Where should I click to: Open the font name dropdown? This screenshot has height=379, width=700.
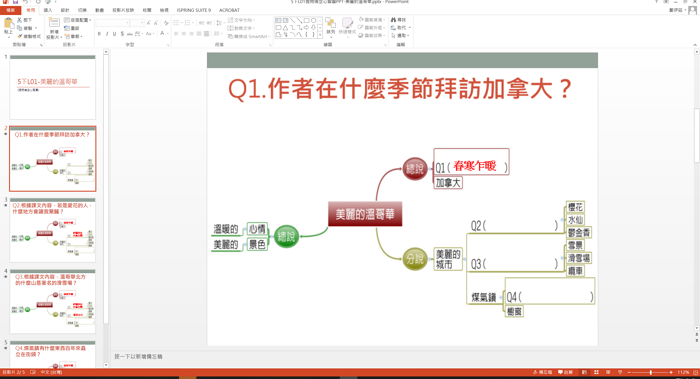(x=127, y=23)
